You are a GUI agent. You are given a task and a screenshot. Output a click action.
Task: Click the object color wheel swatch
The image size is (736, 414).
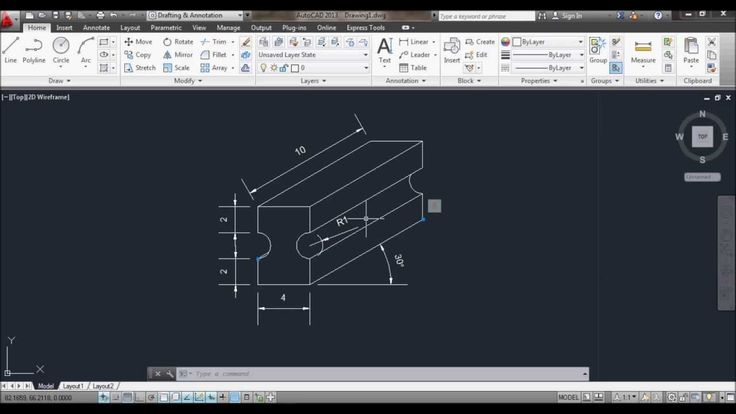[505, 42]
